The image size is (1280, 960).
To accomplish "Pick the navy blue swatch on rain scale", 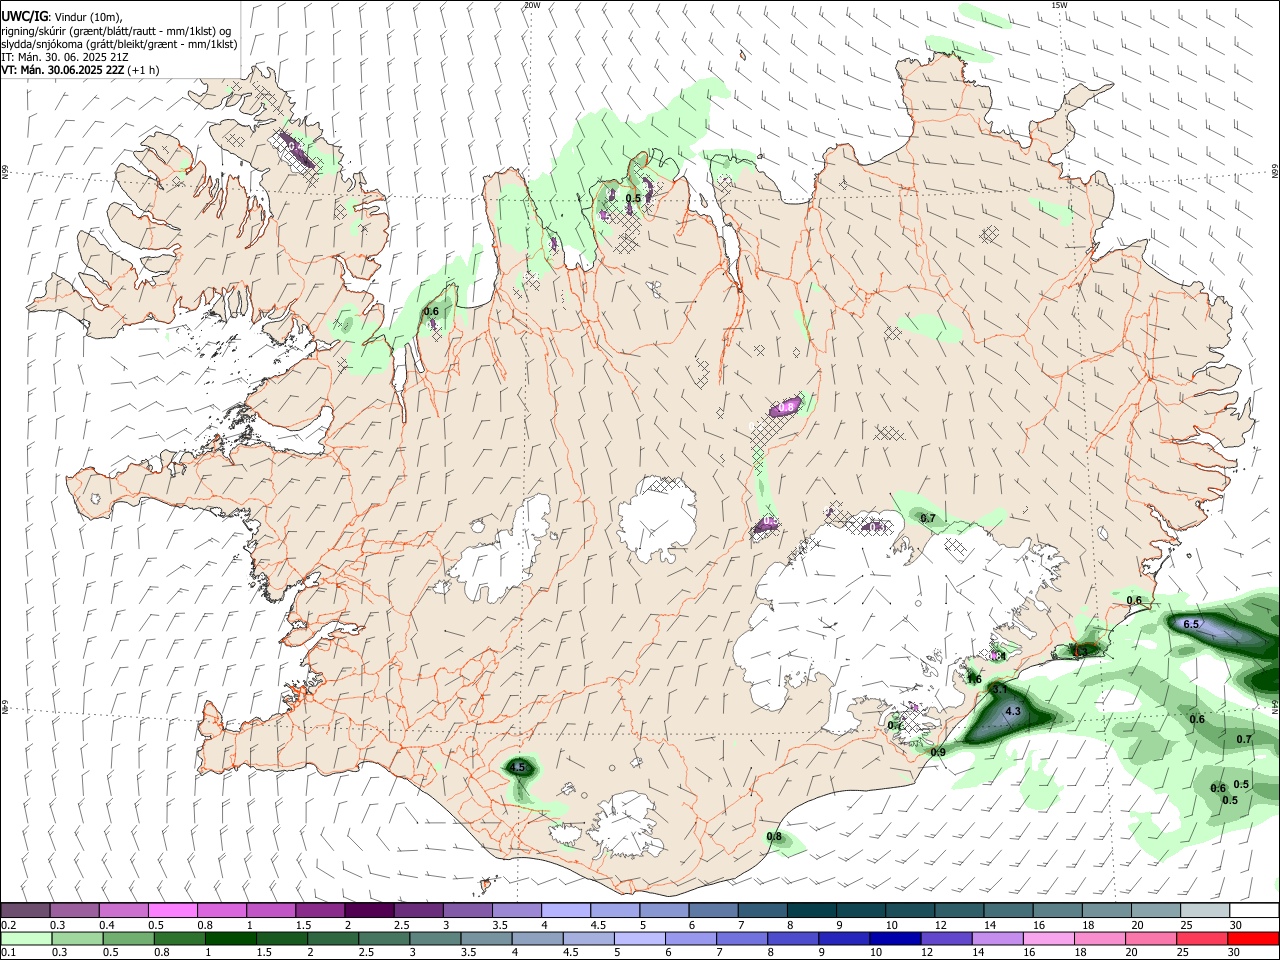I will (895, 938).
